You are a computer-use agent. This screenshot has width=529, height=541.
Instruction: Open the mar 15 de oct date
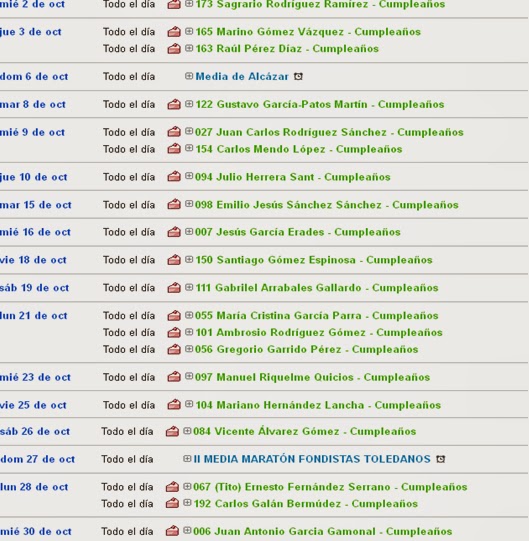(36, 205)
